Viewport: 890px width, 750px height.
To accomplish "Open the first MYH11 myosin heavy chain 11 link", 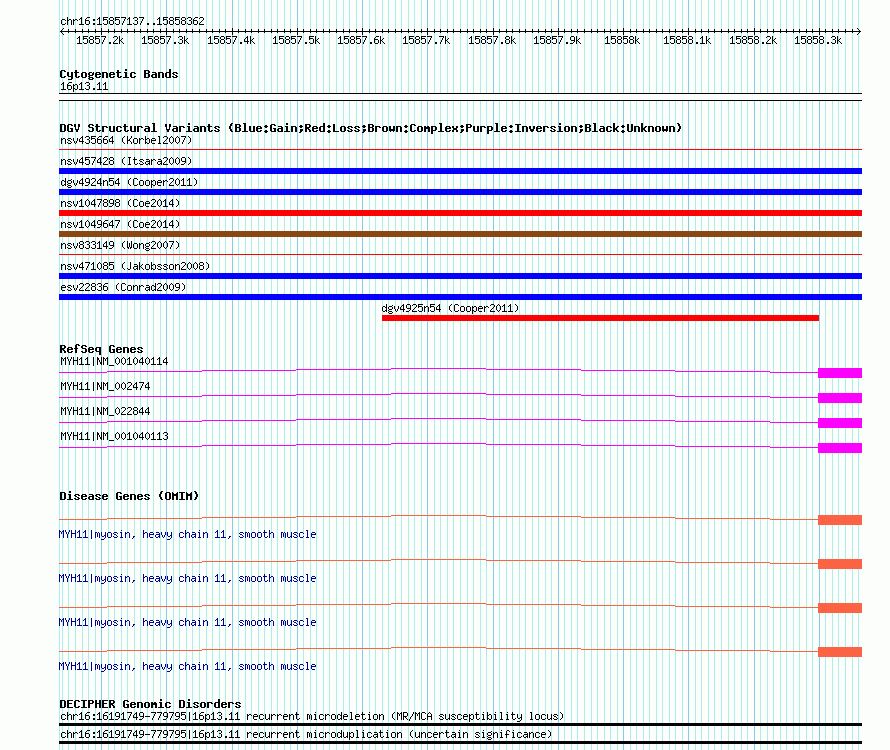I will coord(187,534).
